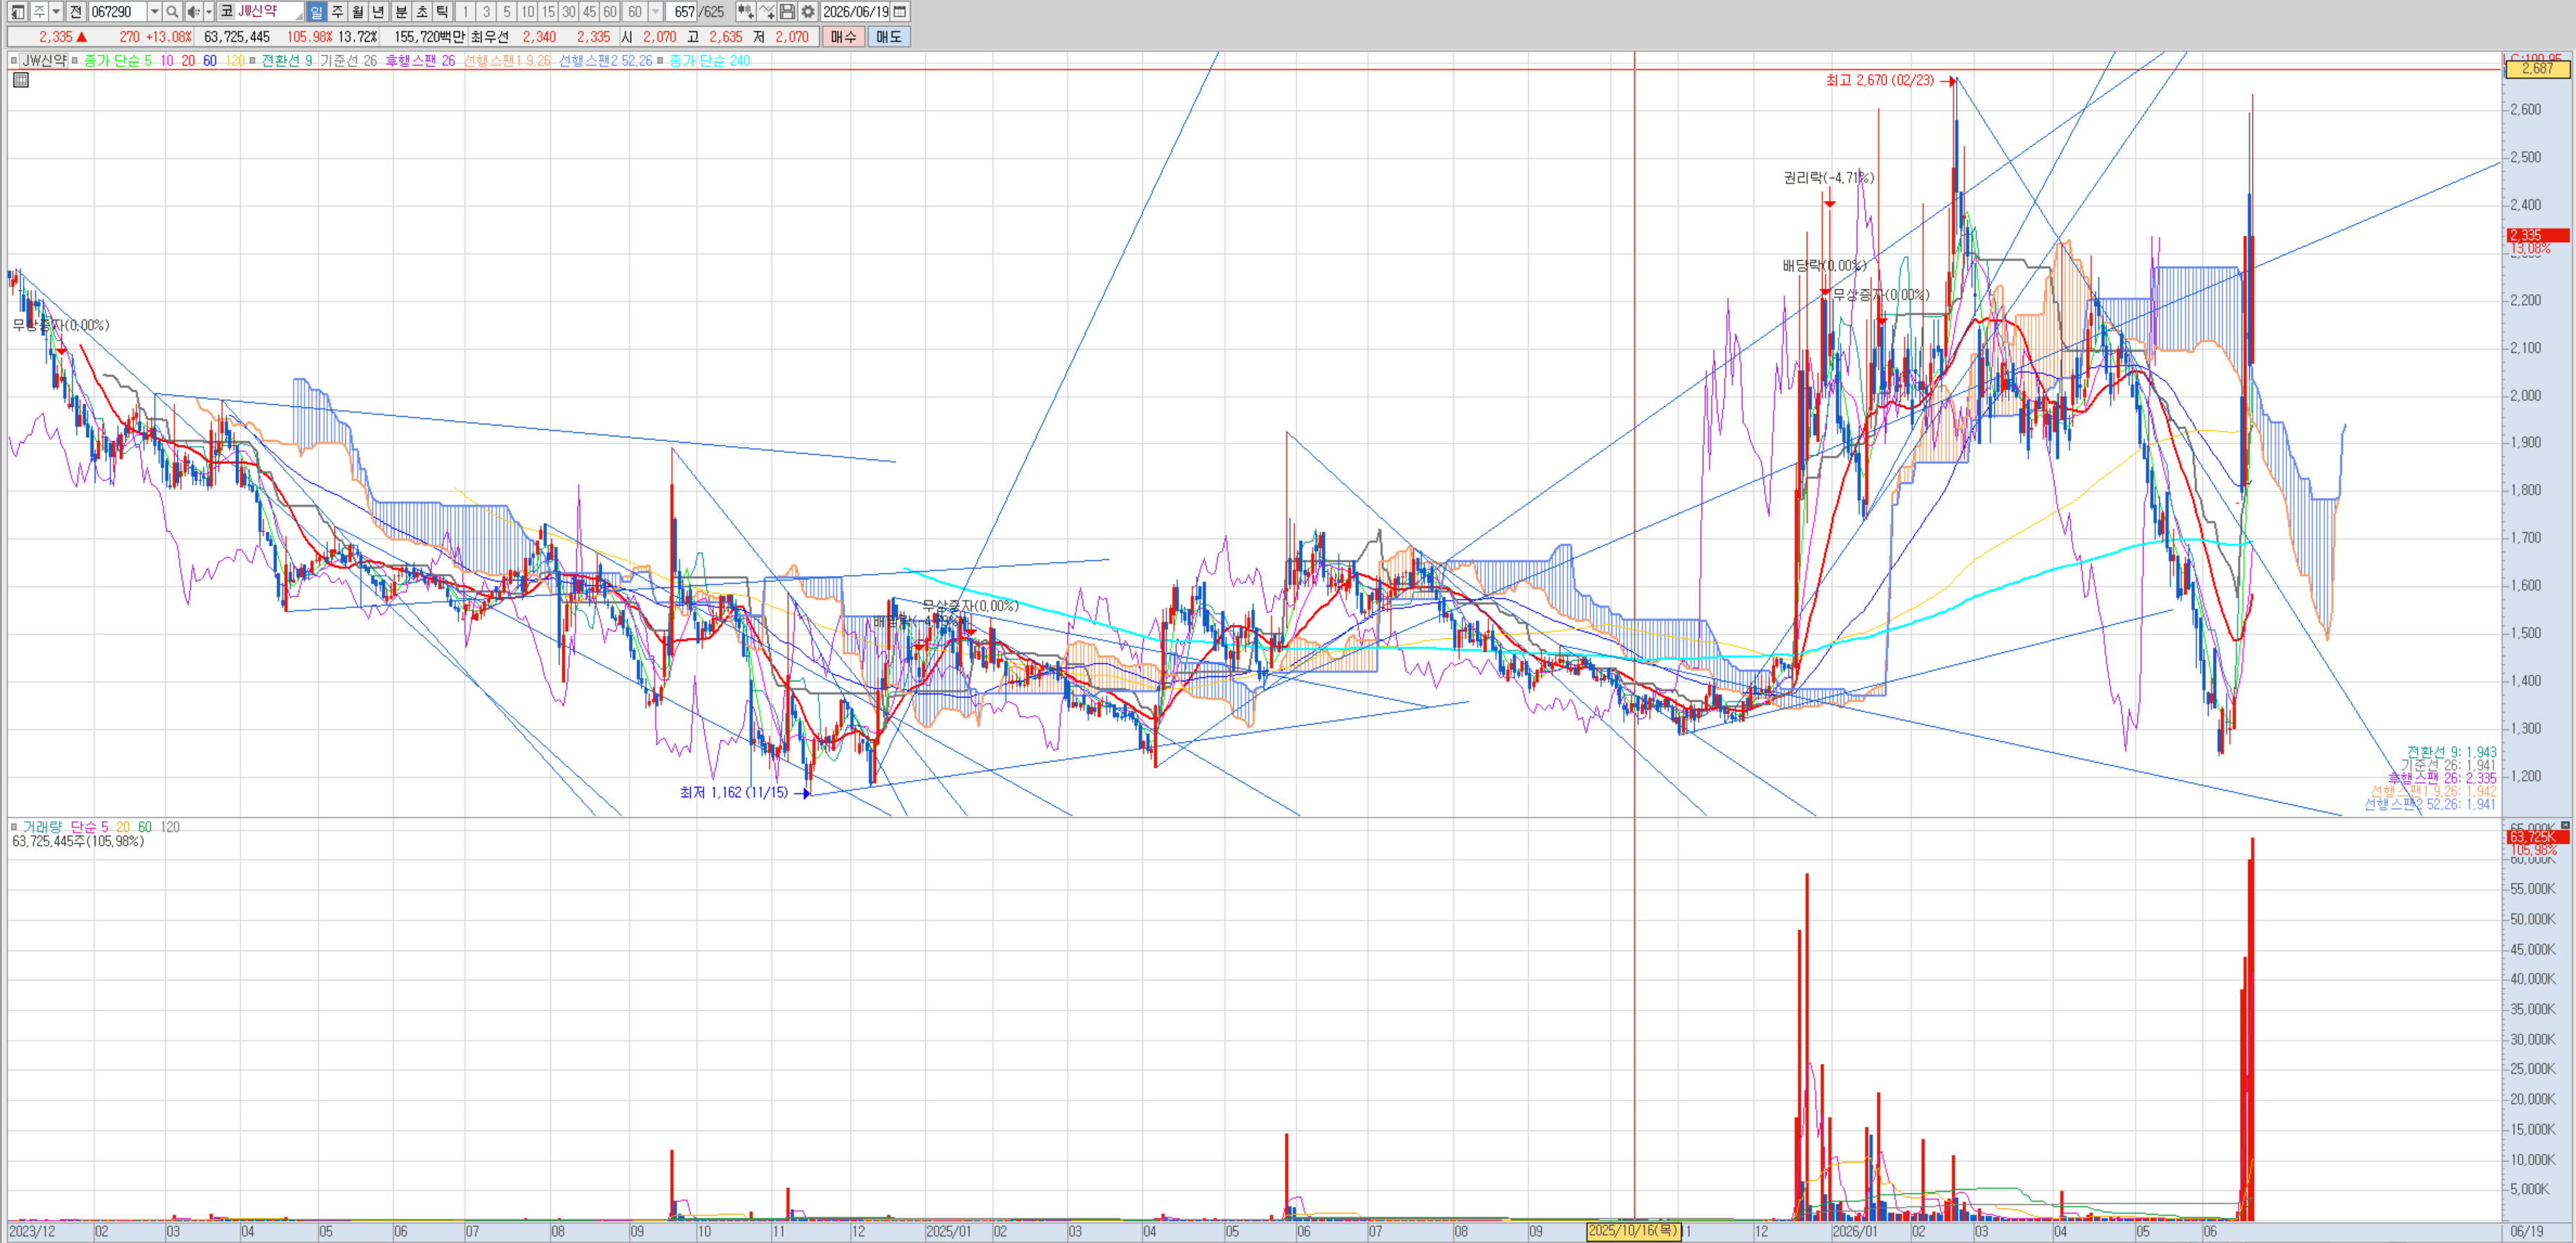Toggle the 종가 단순 240 legend marker

(x=661, y=61)
